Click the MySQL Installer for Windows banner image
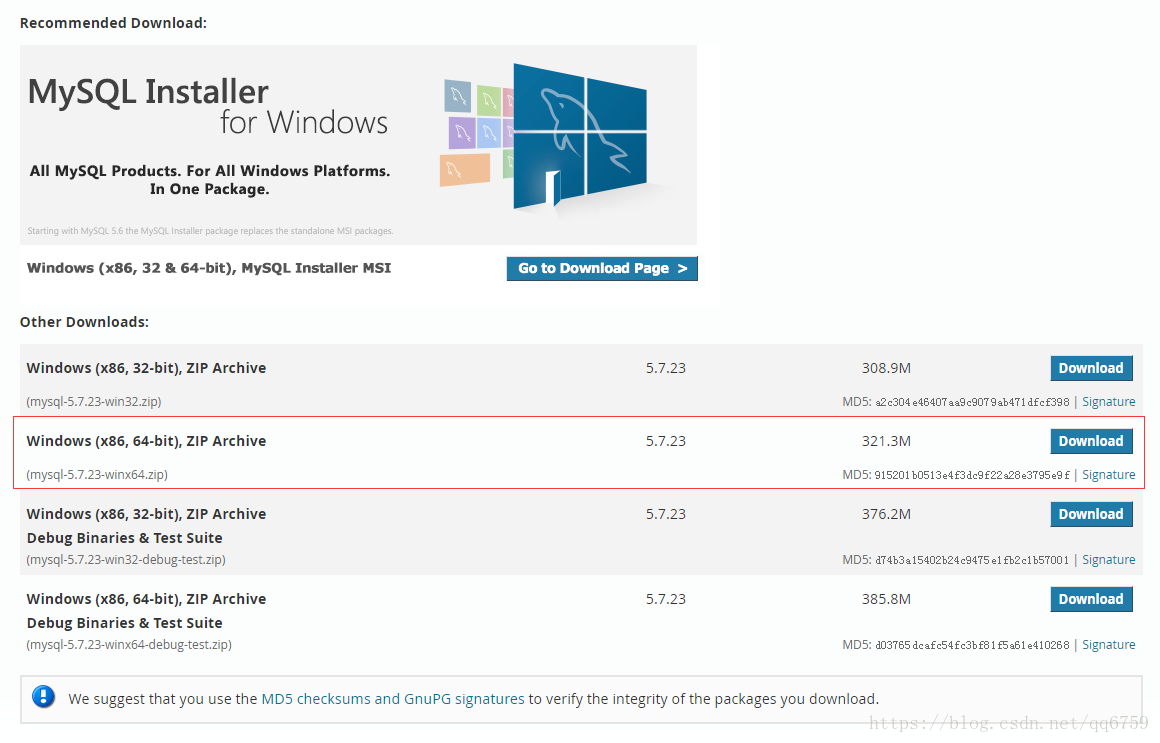 [x=358, y=145]
